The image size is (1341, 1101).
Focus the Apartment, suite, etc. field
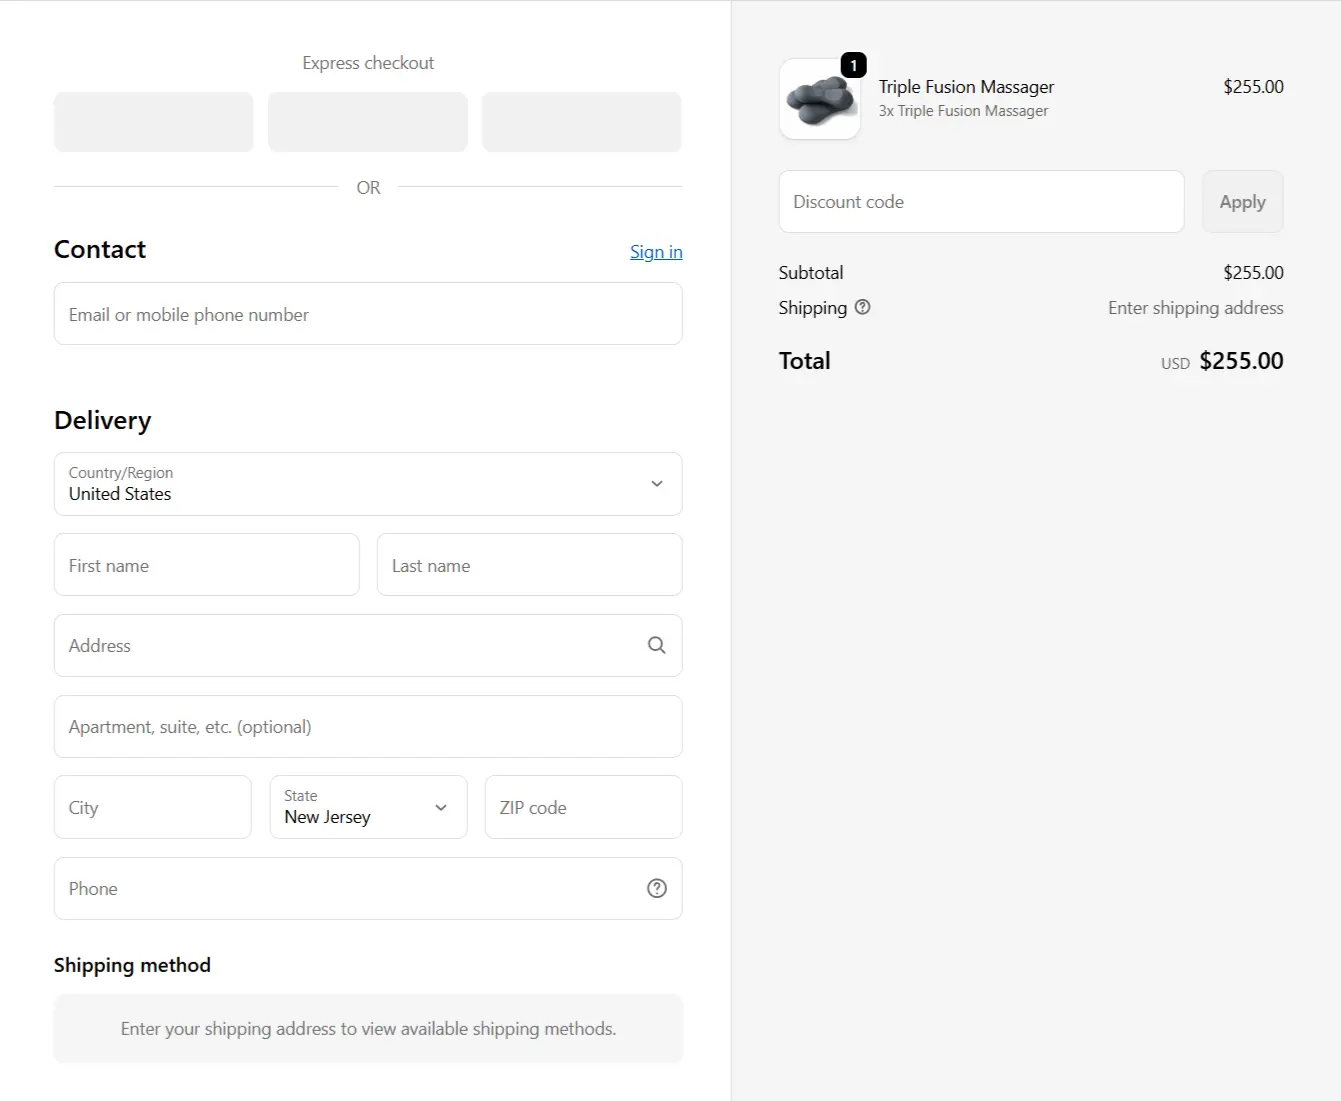point(368,727)
